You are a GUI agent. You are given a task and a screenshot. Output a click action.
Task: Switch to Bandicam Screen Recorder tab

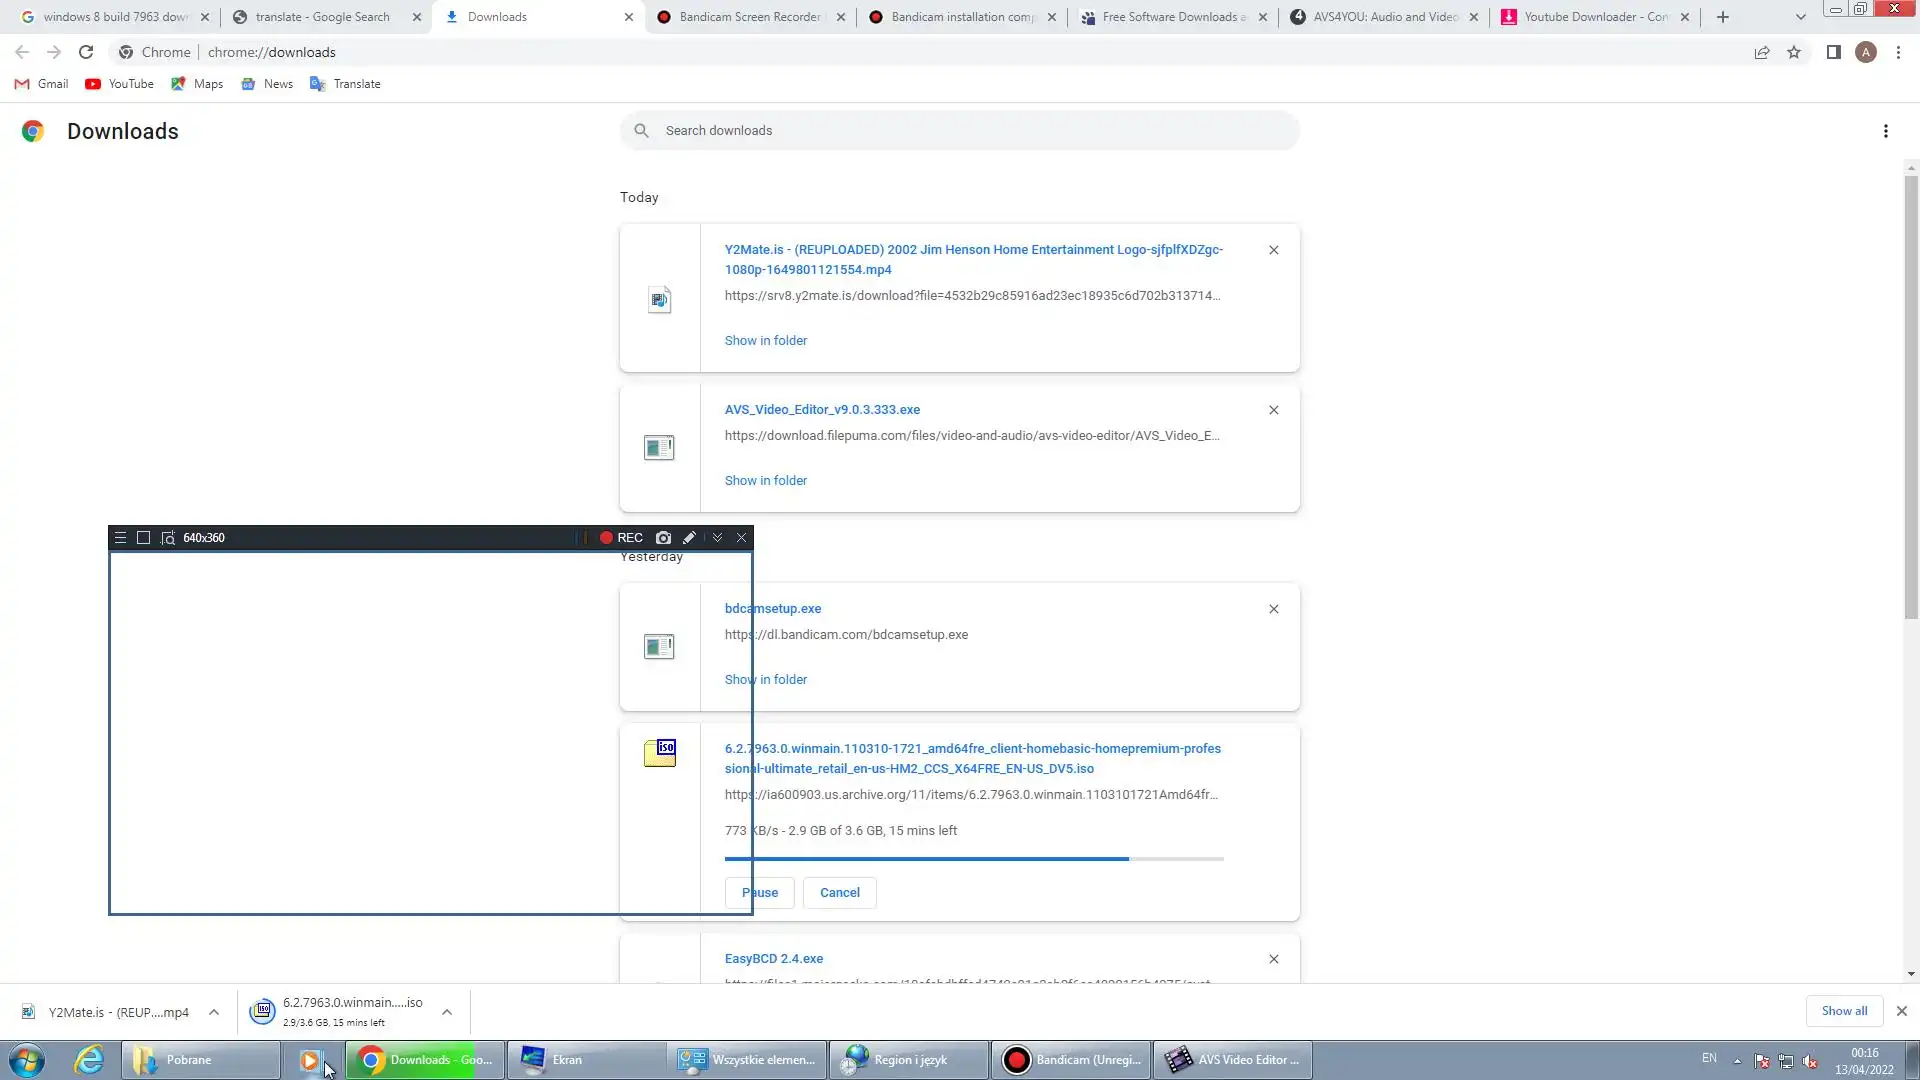click(748, 17)
